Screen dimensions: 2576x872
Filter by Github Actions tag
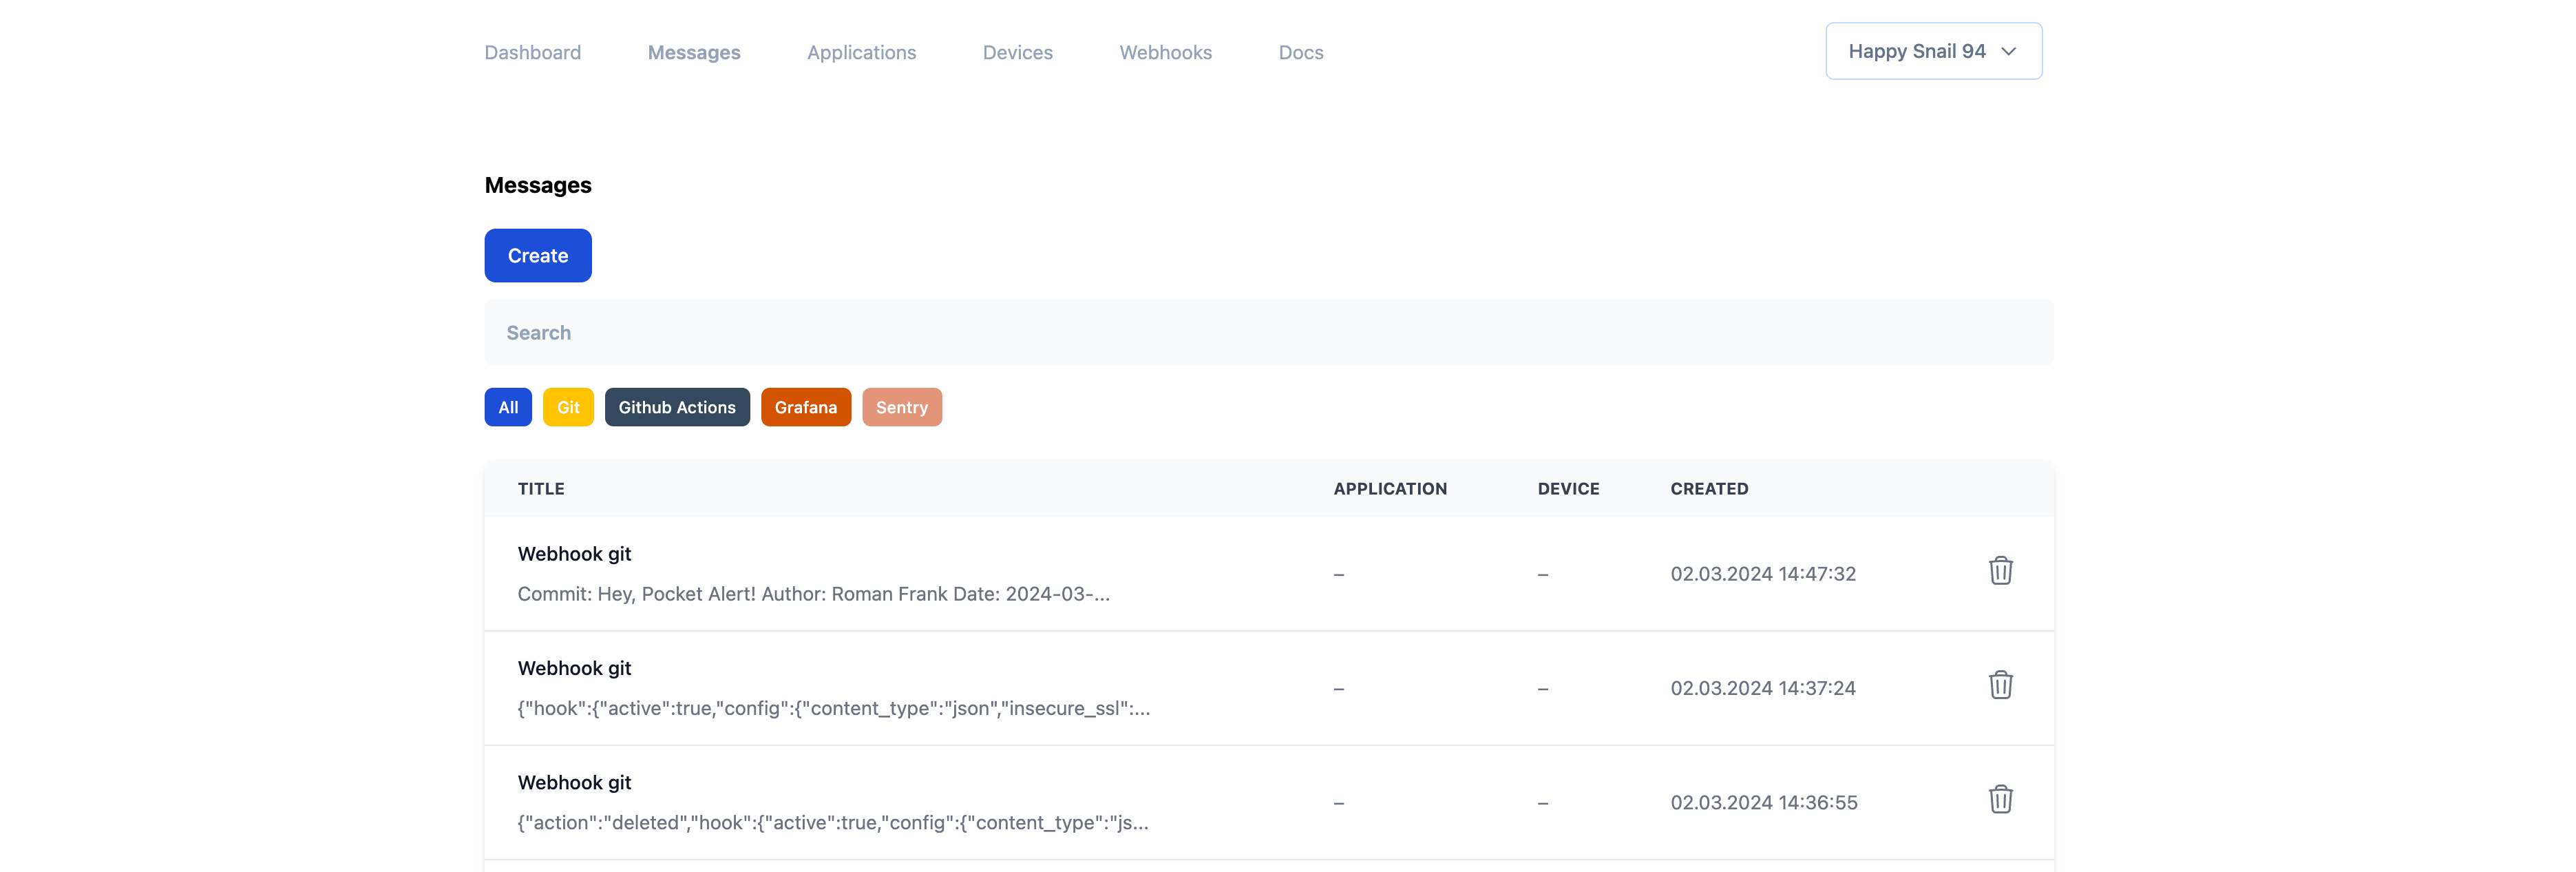677,407
